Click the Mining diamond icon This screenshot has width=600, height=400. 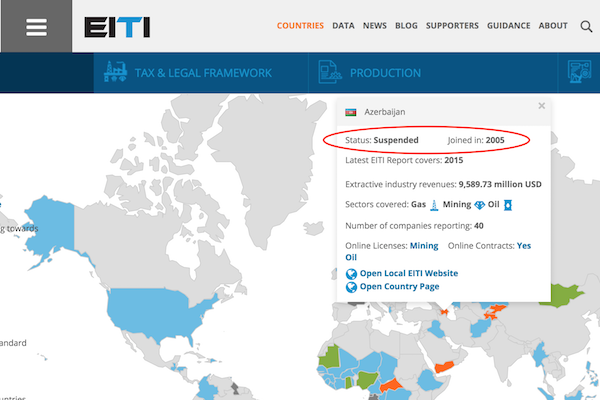click(x=479, y=205)
